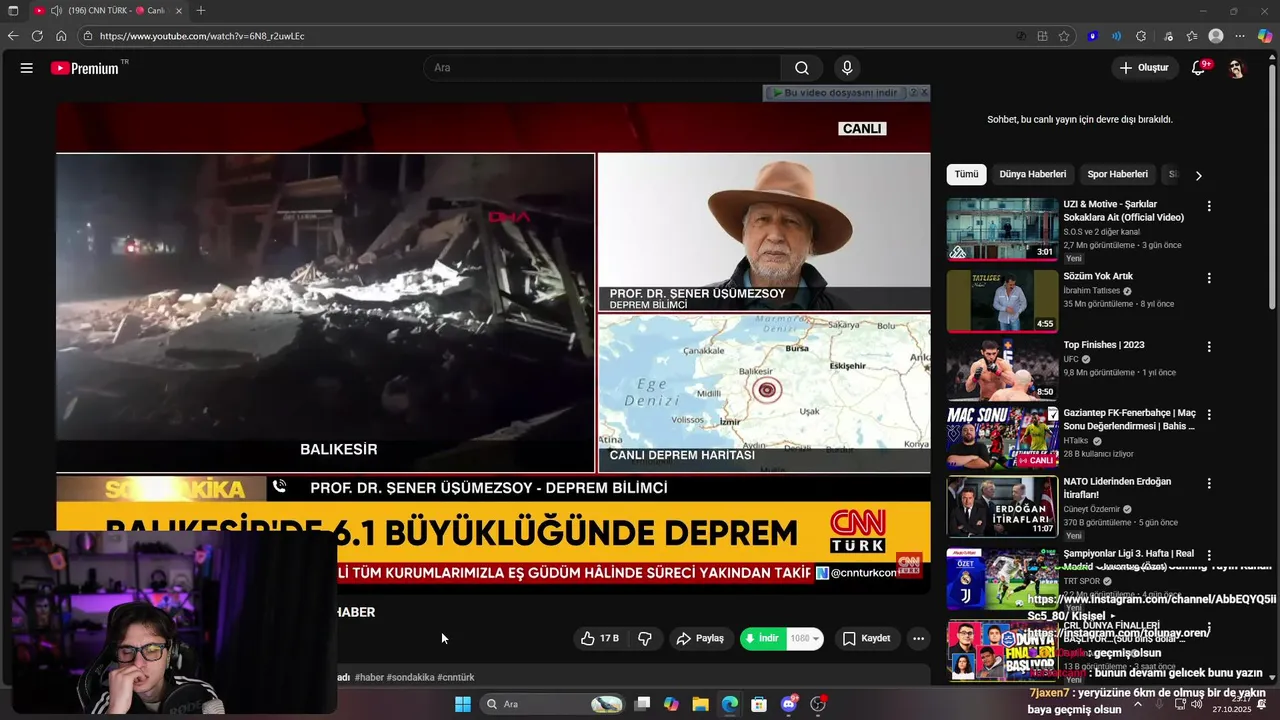1280x720 pixels.
Task: Click the browser address bar URL
Action: point(202,36)
